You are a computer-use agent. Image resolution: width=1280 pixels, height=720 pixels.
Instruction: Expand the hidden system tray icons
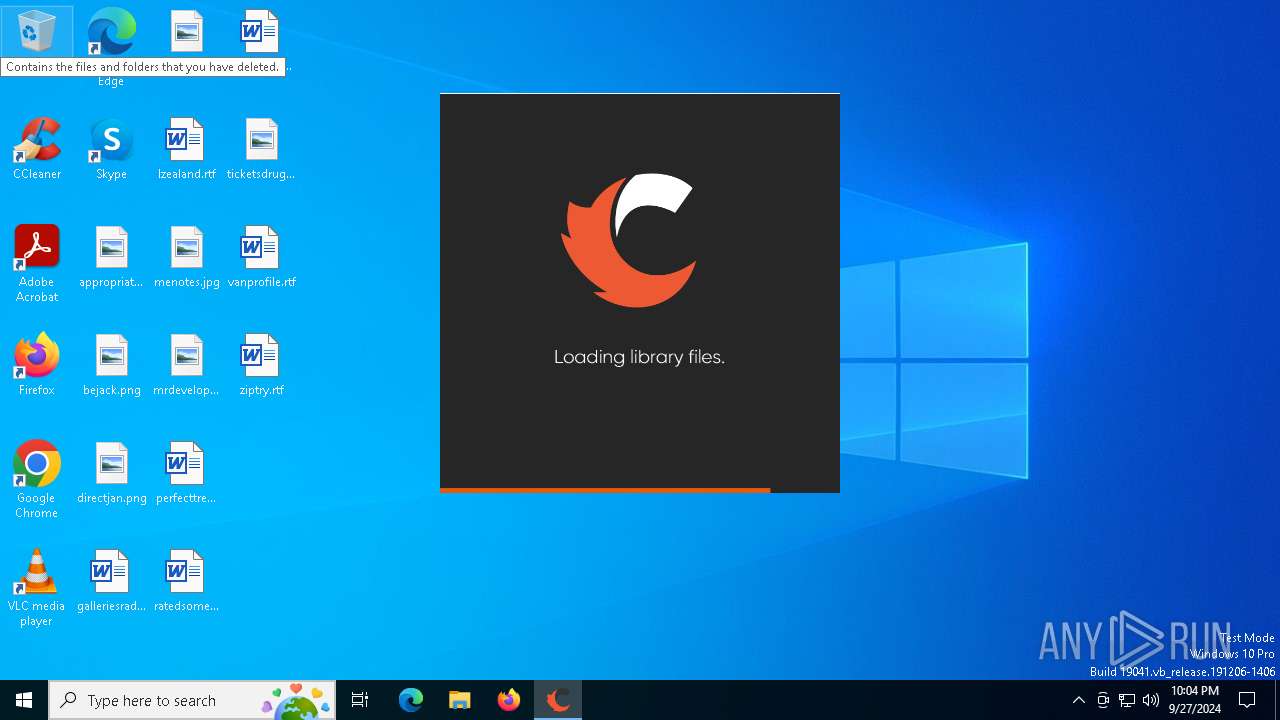coord(1079,700)
